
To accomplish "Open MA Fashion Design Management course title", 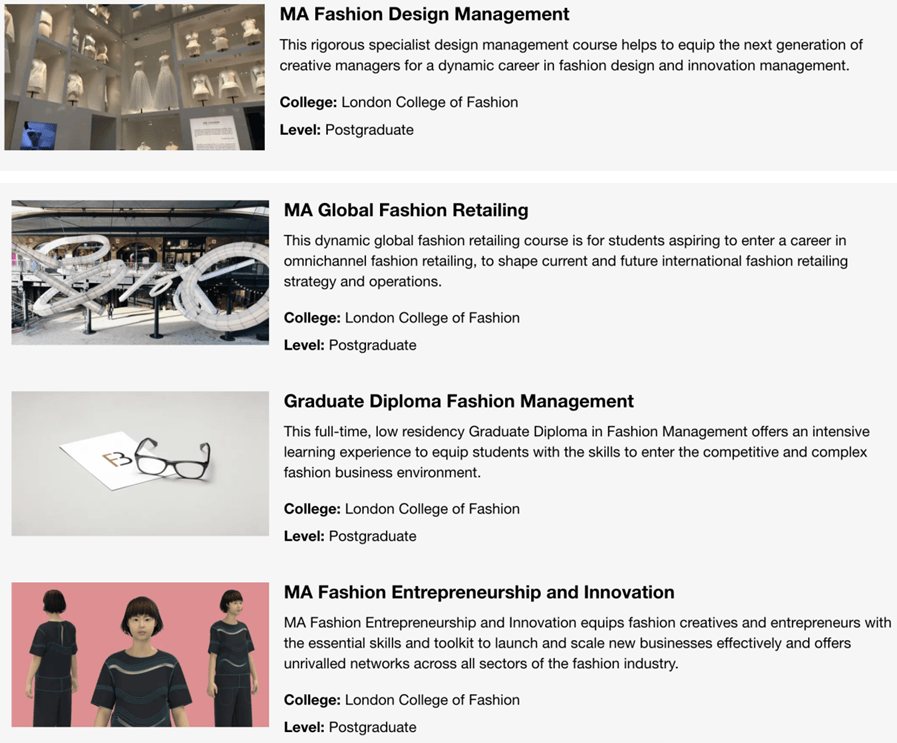I will pyautogui.click(x=424, y=14).
